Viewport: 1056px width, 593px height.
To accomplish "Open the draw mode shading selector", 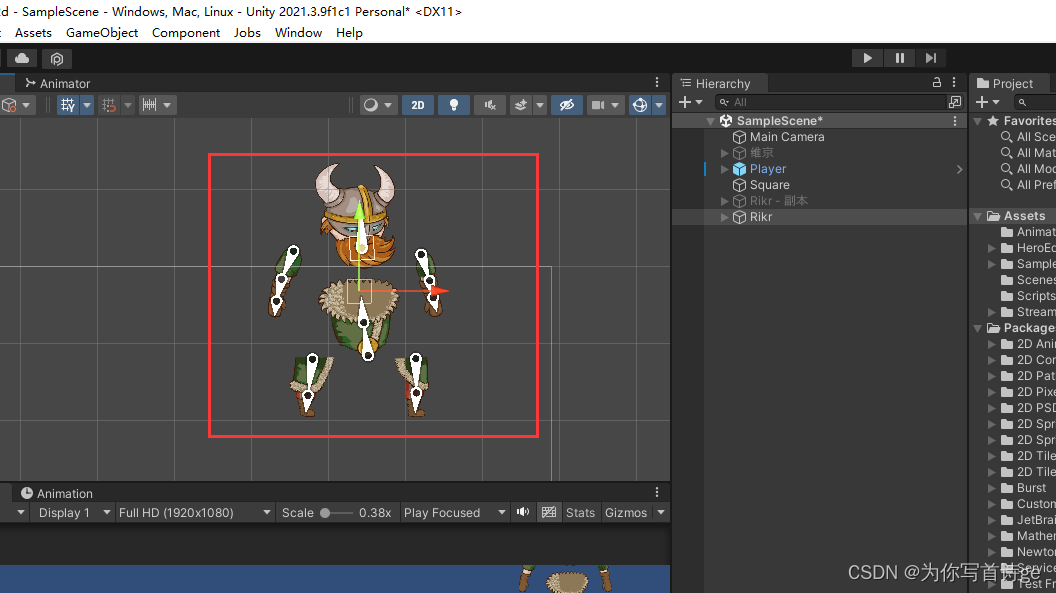I will (370, 105).
